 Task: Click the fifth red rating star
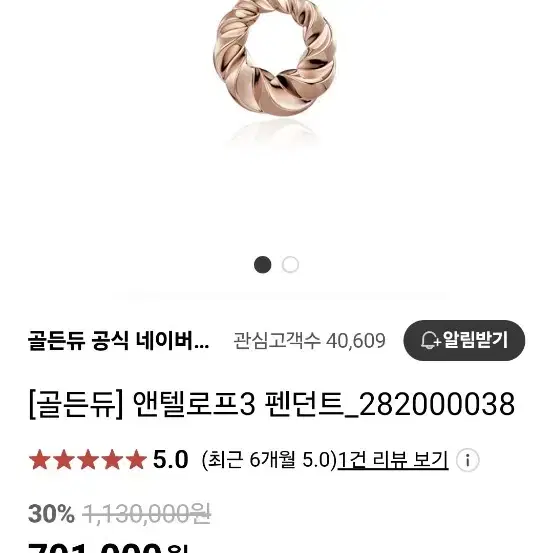[x=136, y=460]
